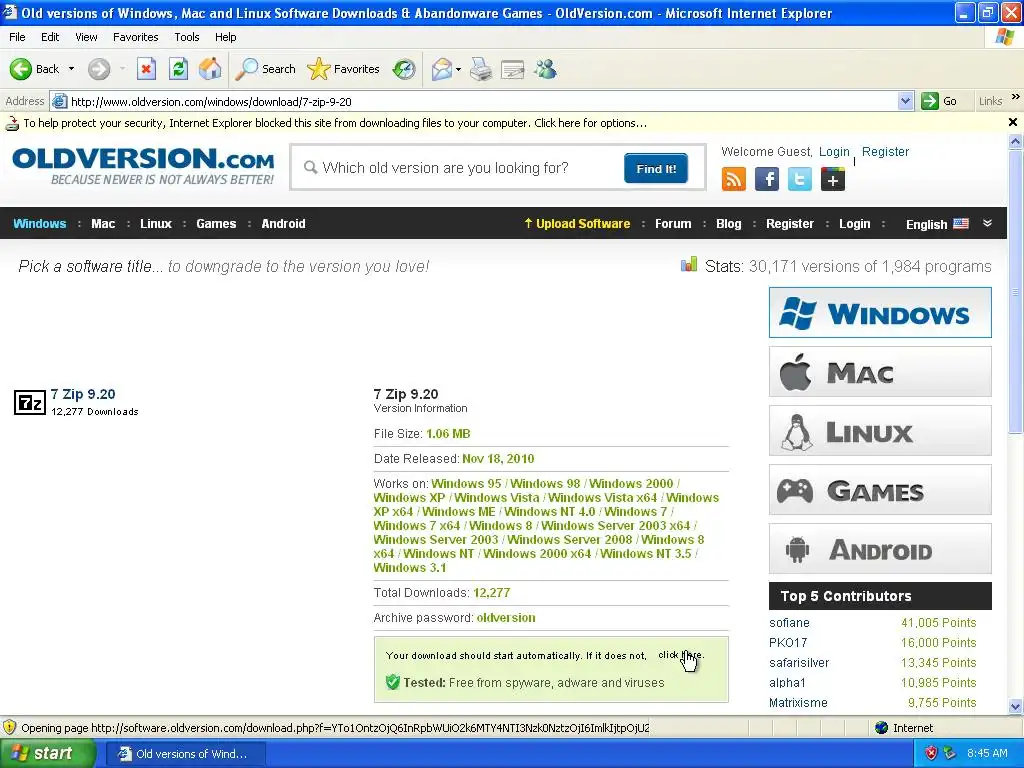Select the Games nav bar item
The height and width of the screenshot is (768, 1024).
[x=216, y=223]
